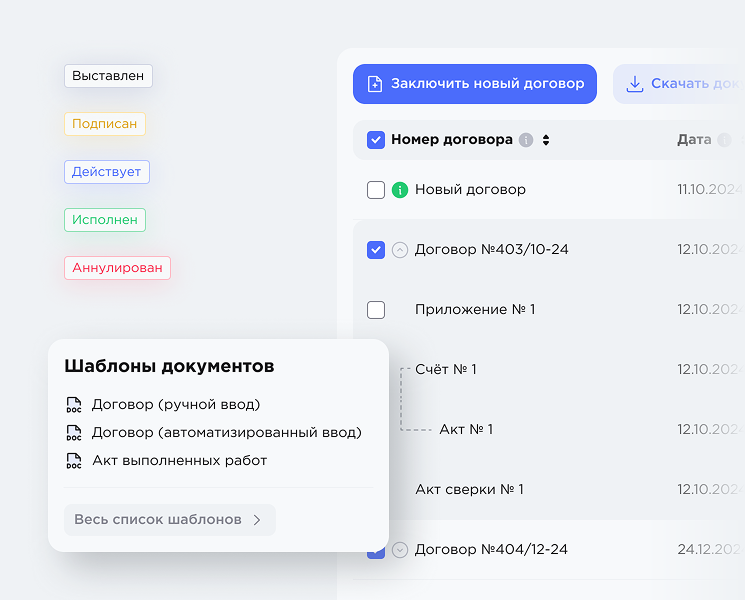This screenshot has width=745, height=600.
Task: Select the Счёт № 1 tree item
Action: coord(445,369)
